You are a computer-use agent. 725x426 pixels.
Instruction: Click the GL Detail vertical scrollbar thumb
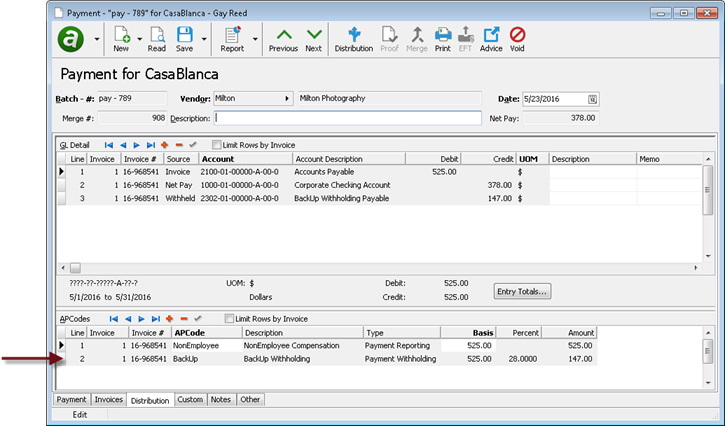(707, 190)
